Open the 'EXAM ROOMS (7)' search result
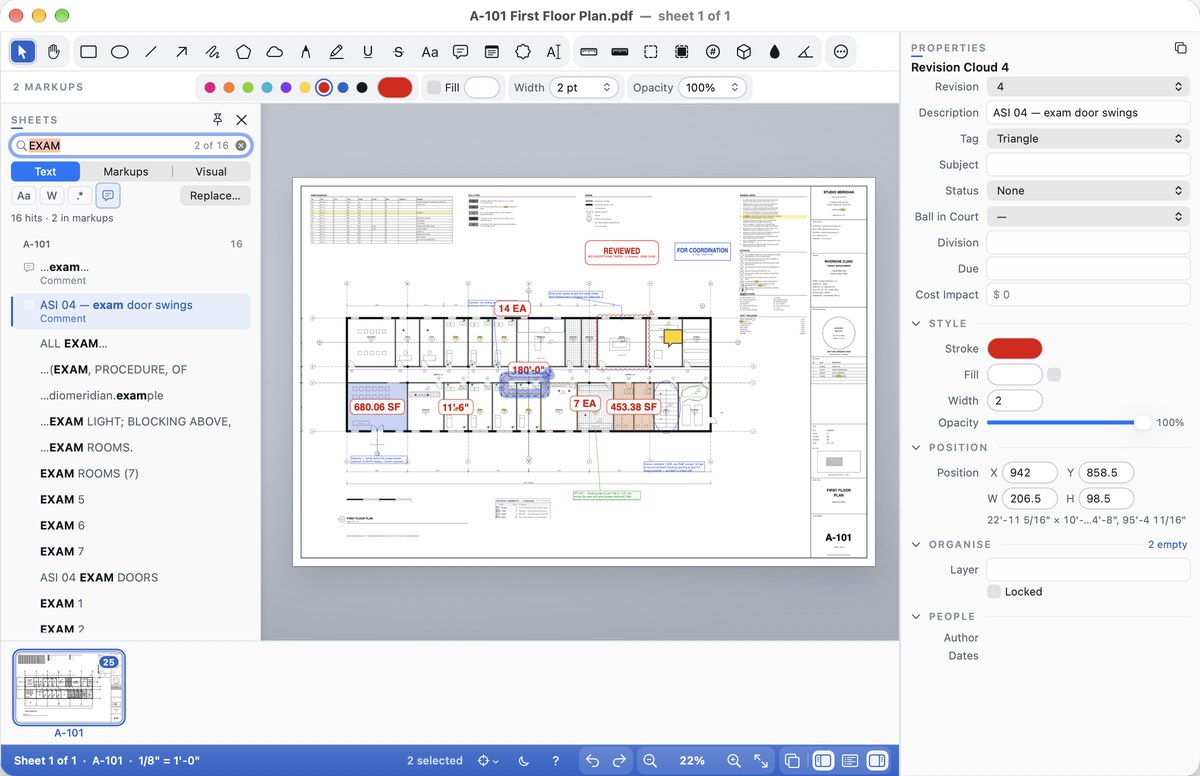1200x776 pixels. click(x=89, y=474)
